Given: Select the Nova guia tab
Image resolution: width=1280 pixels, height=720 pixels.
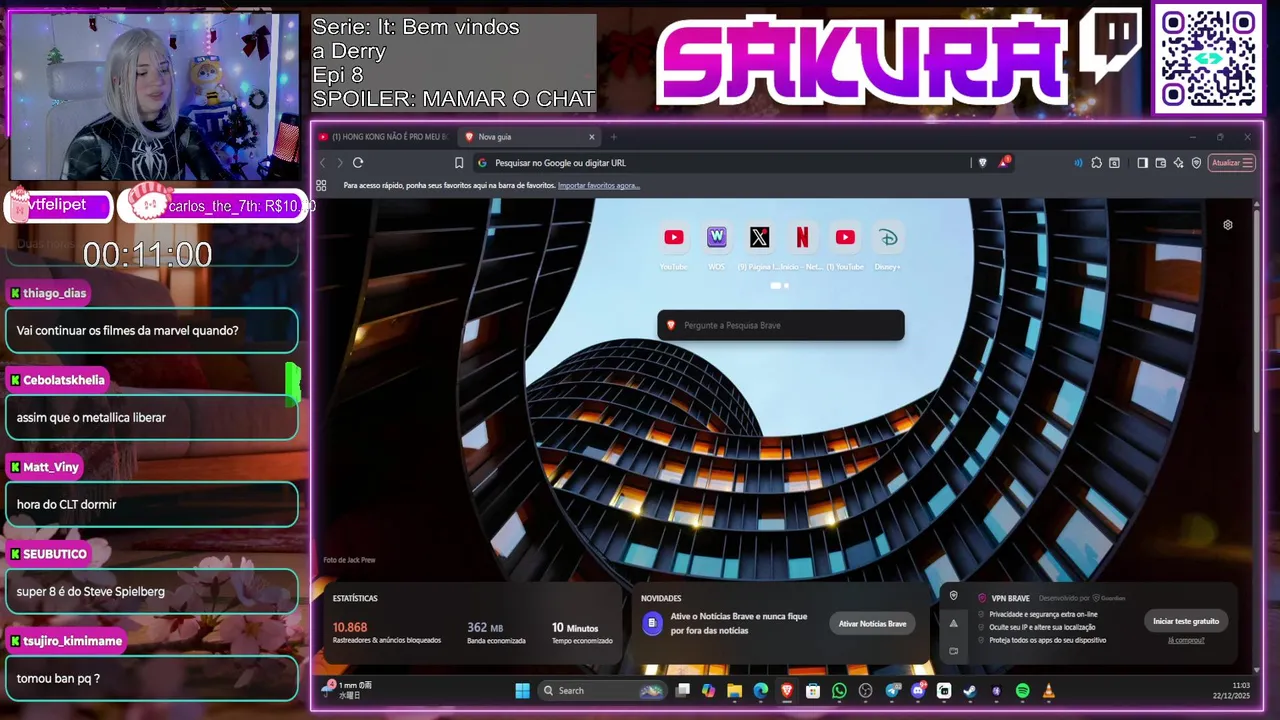Looking at the screenshot, I should [x=529, y=137].
